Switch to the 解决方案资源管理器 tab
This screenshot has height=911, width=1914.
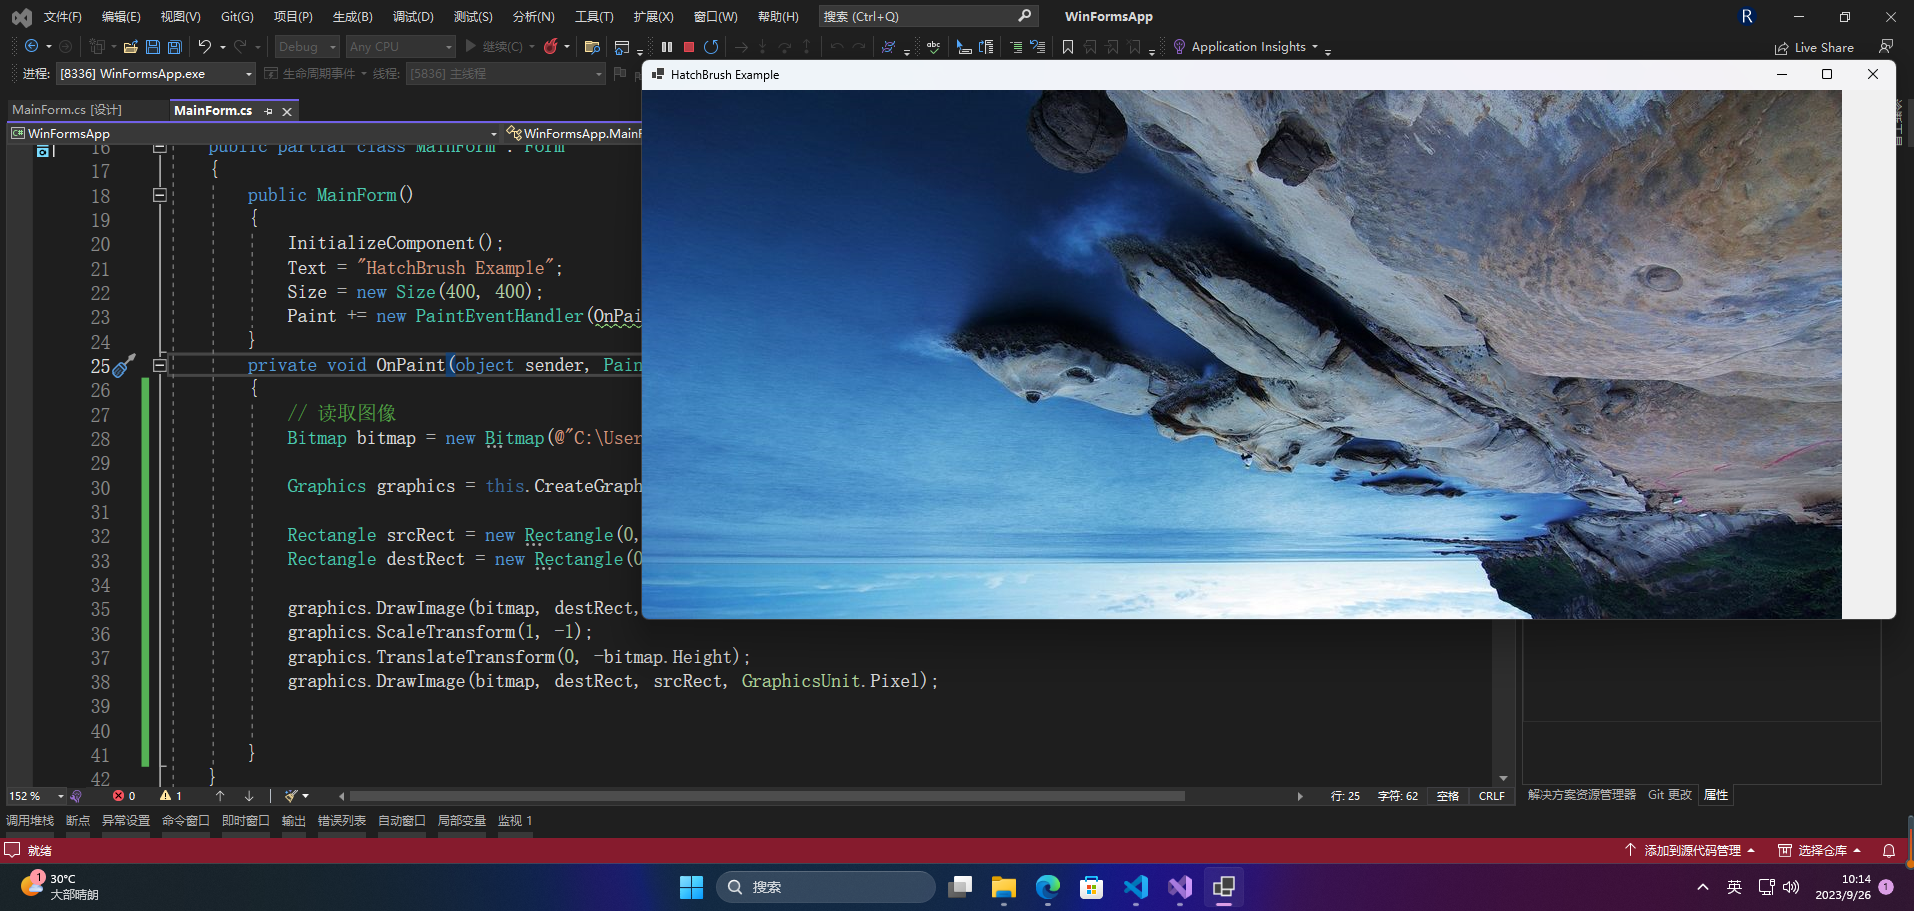tap(1582, 795)
